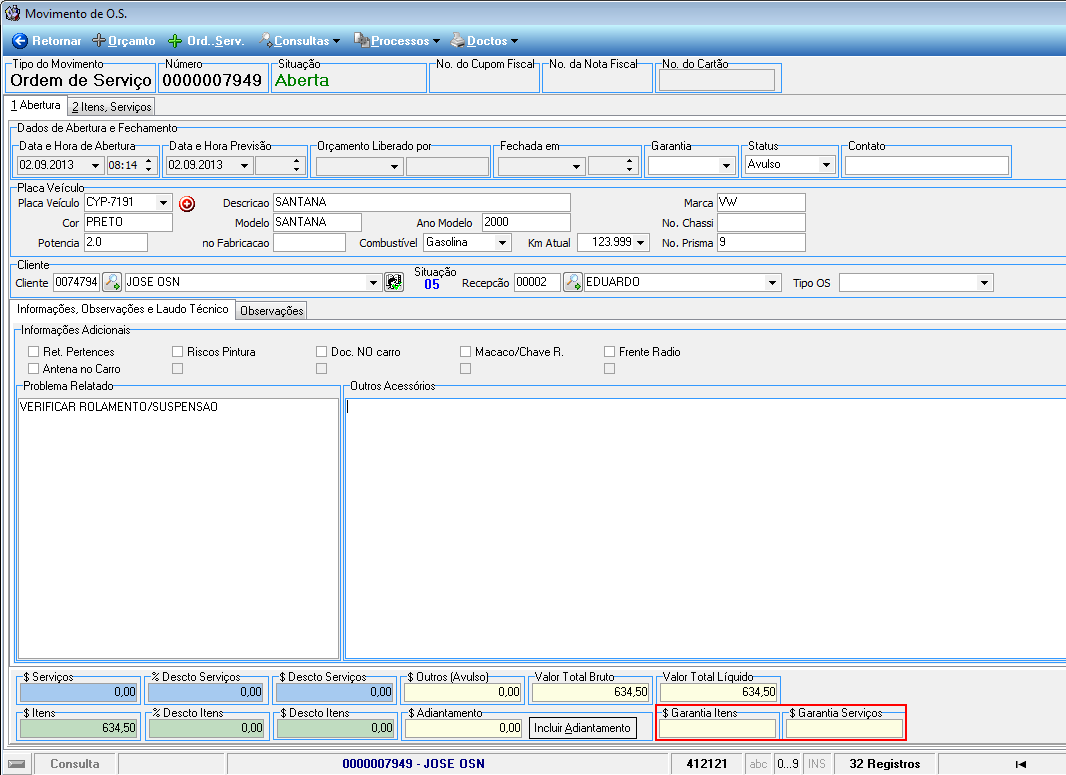Click the '412121' status bar value
This screenshot has height=775, width=1066.
click(x=706, y=764)
